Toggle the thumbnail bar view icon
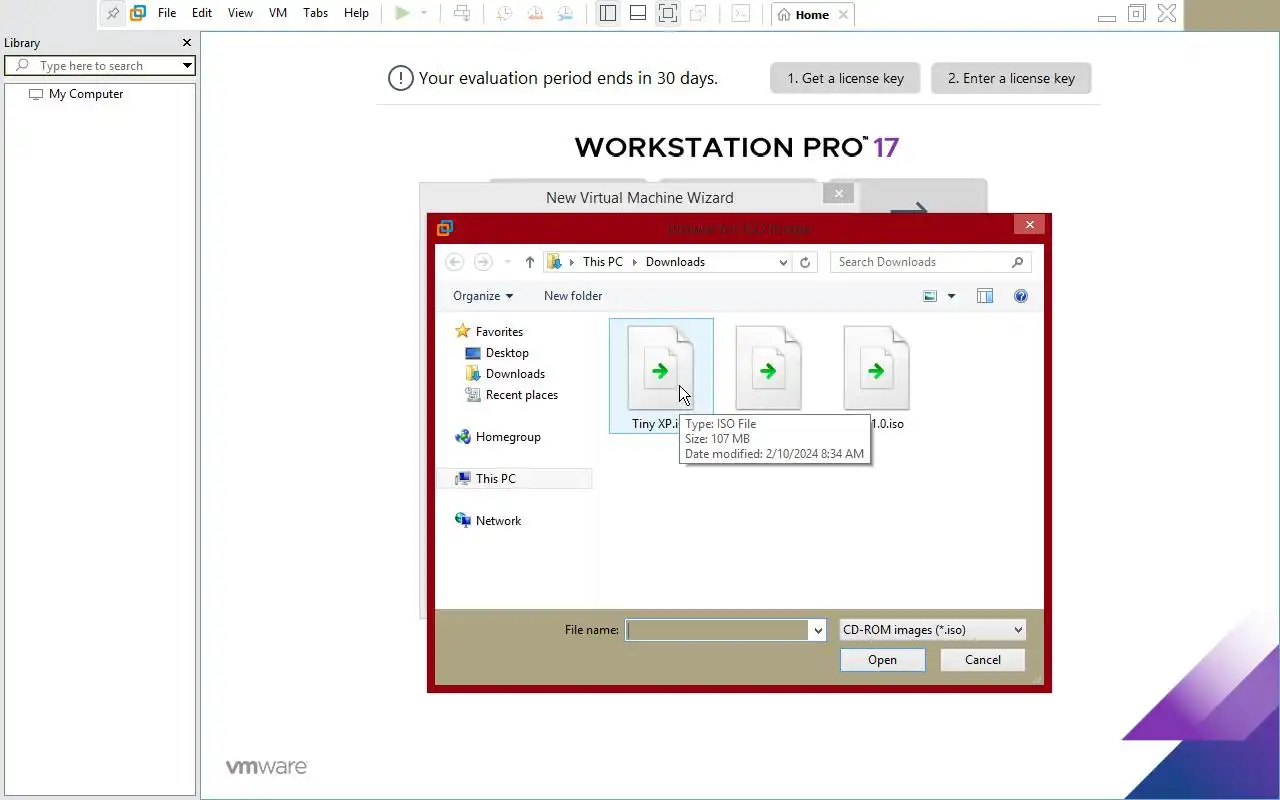The image size is (1280, 800). click(637, 14)
